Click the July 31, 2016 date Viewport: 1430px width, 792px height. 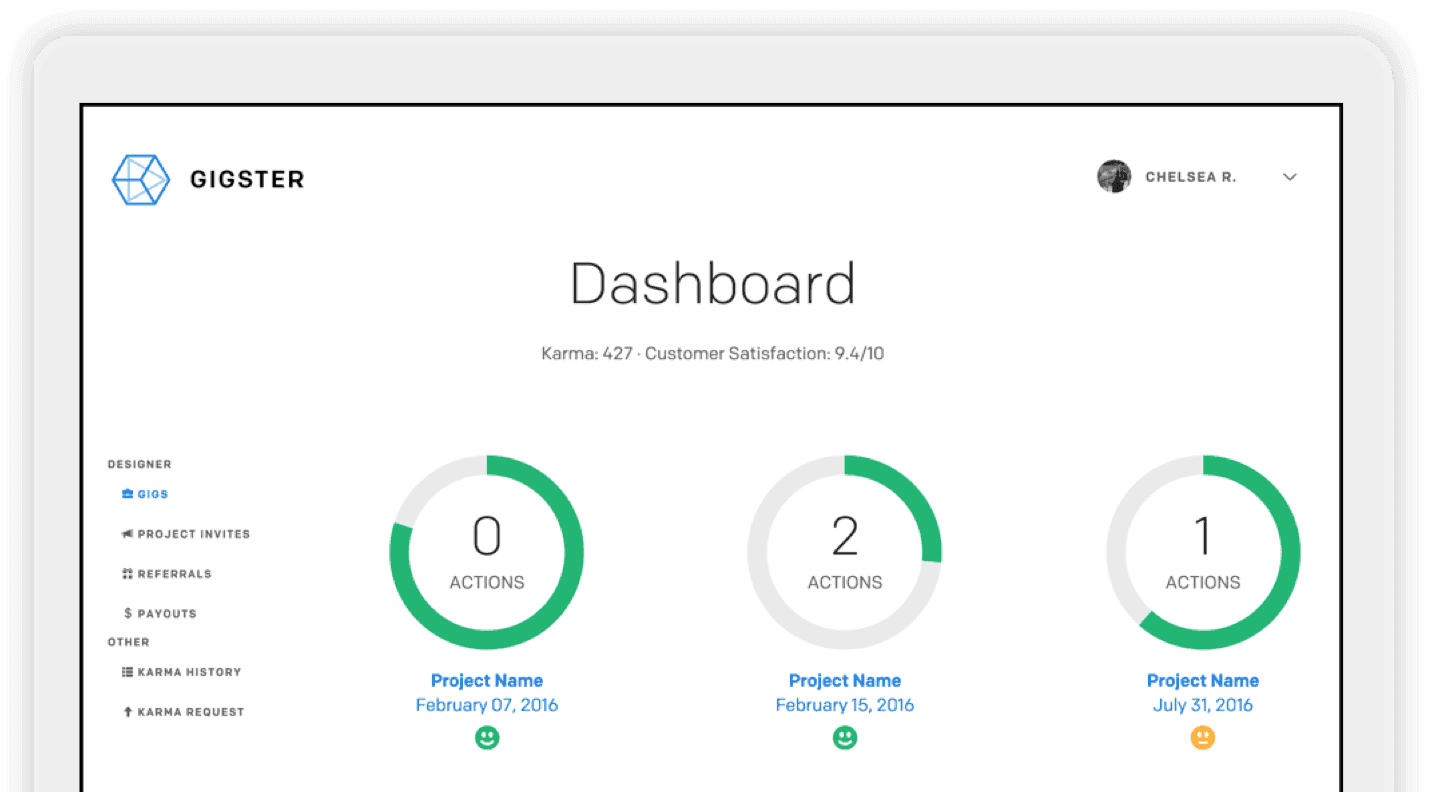[x=1203, y=705]
